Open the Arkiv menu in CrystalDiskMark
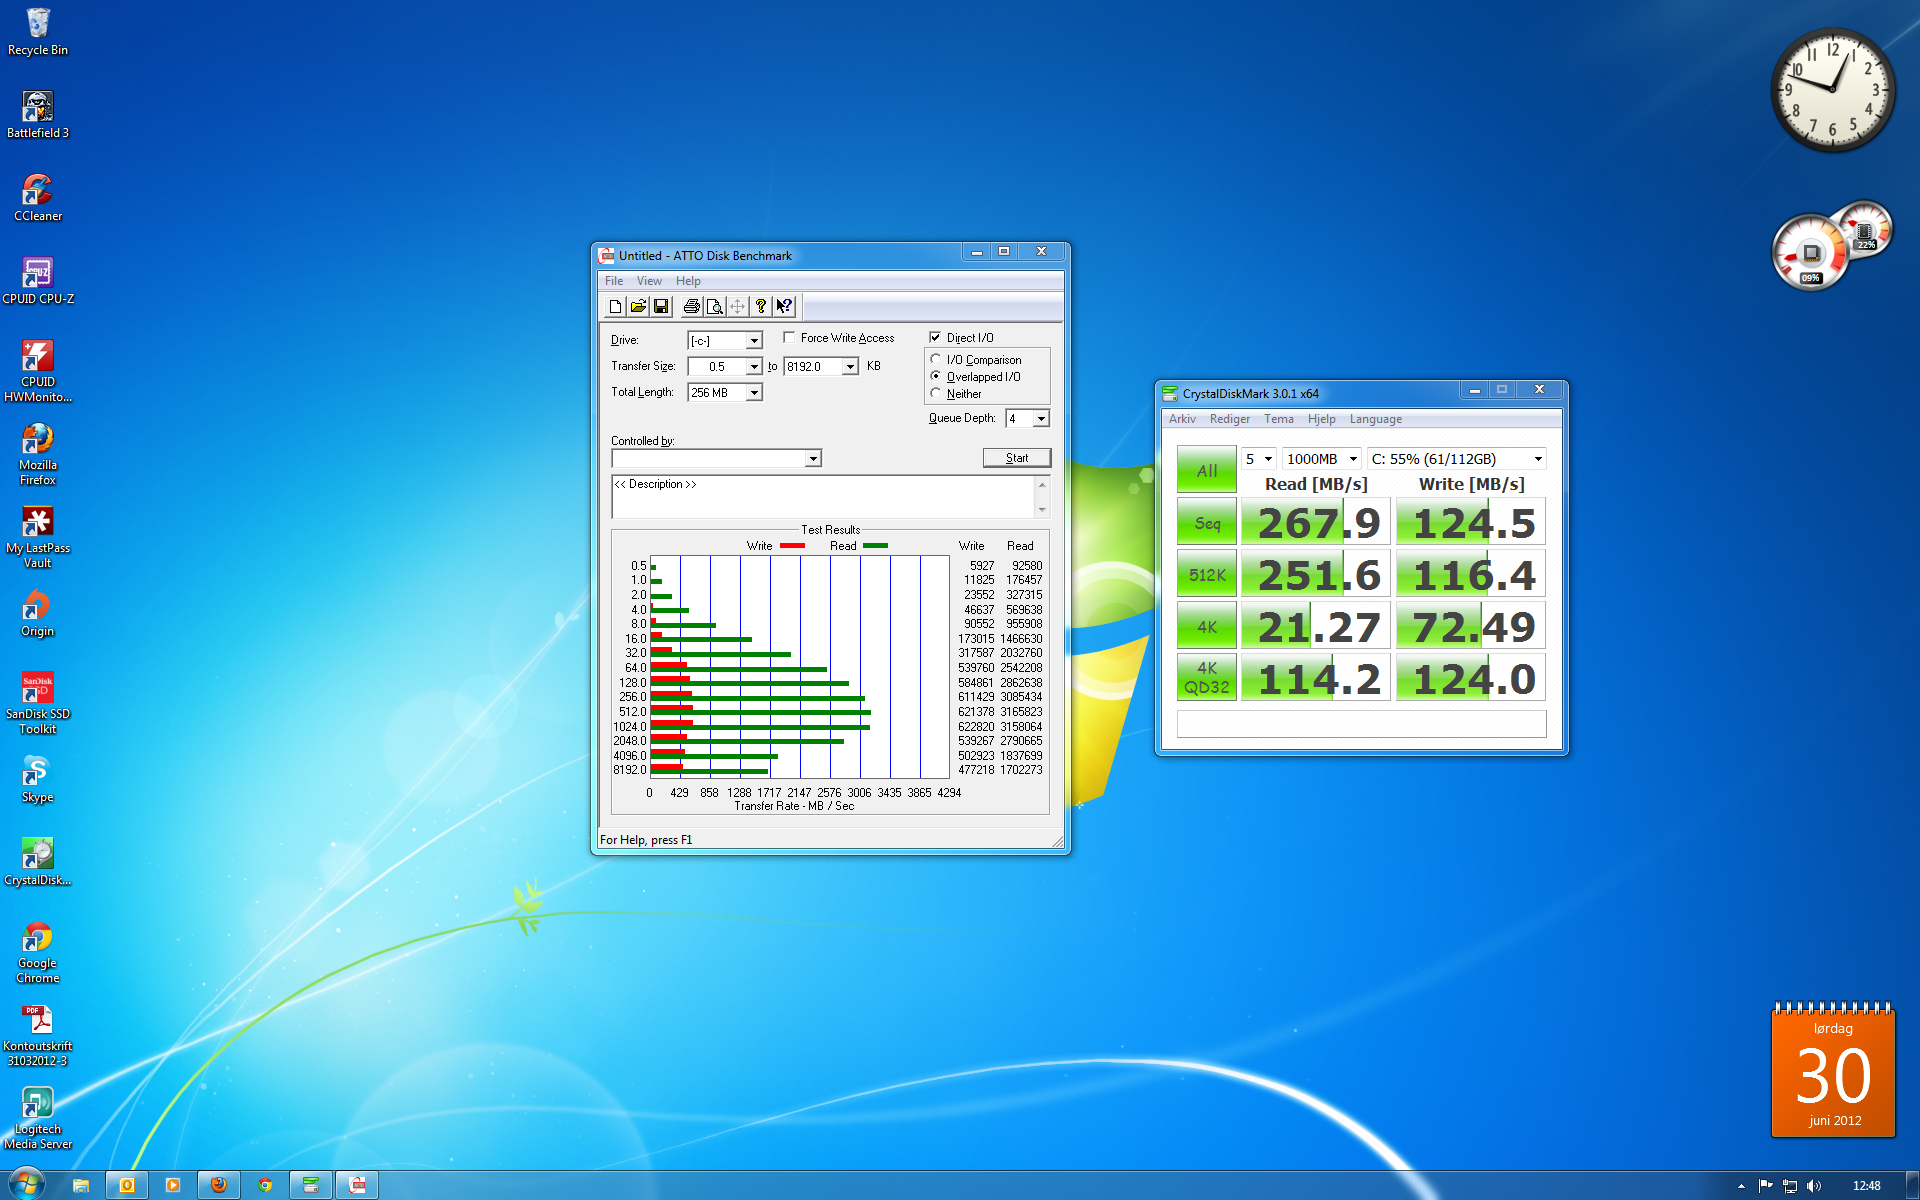The width and height of the screenshot is (1920, 1200). pyautogui.click(x=1182, y=419)
